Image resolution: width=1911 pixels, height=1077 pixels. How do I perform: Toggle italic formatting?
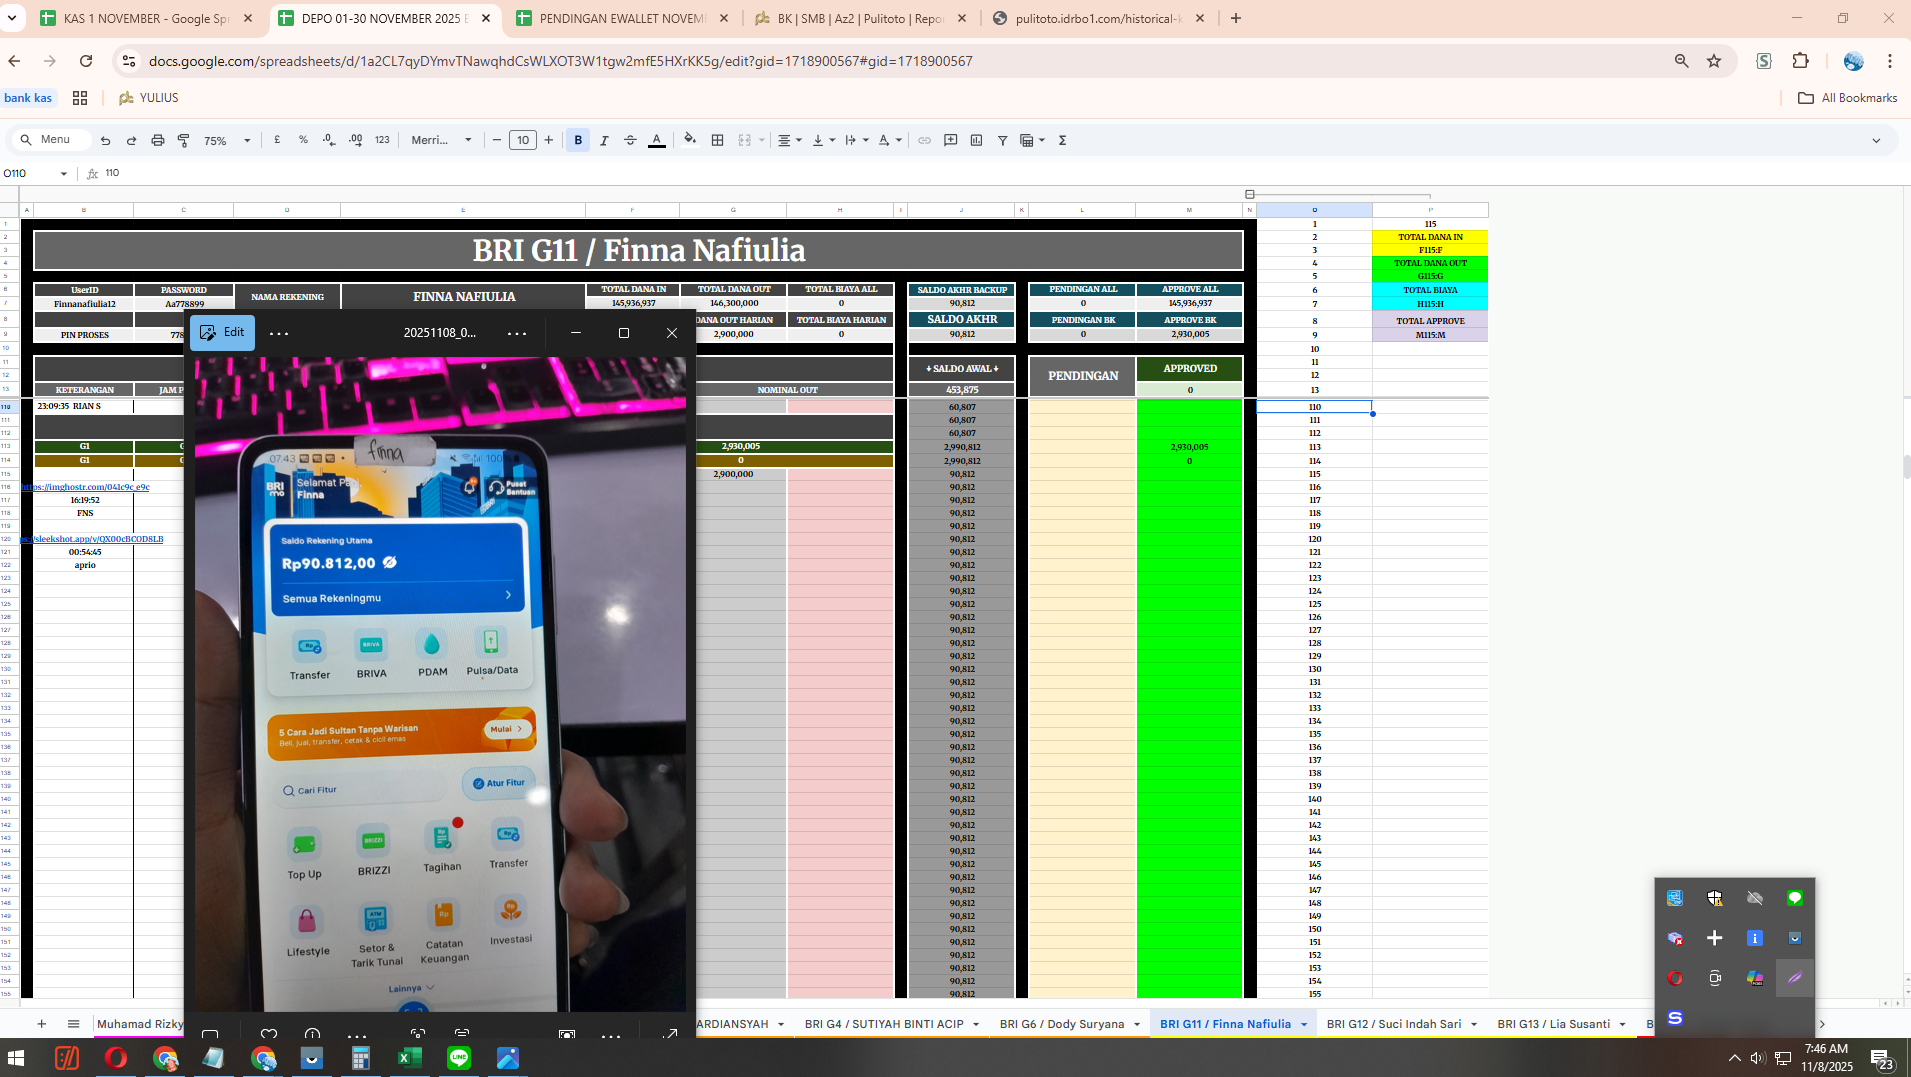(x=604, y=140)
